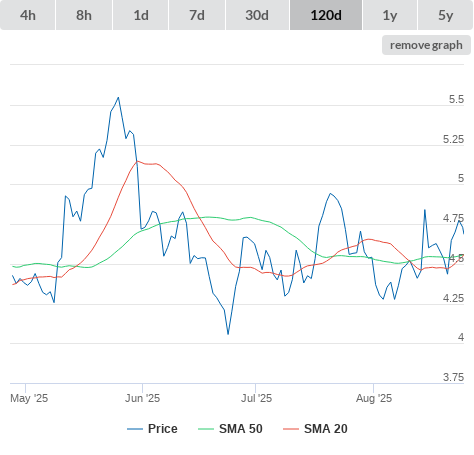Click the blue Price legend line marker
The width and height of the screenshot is (474, 455).
135,429
